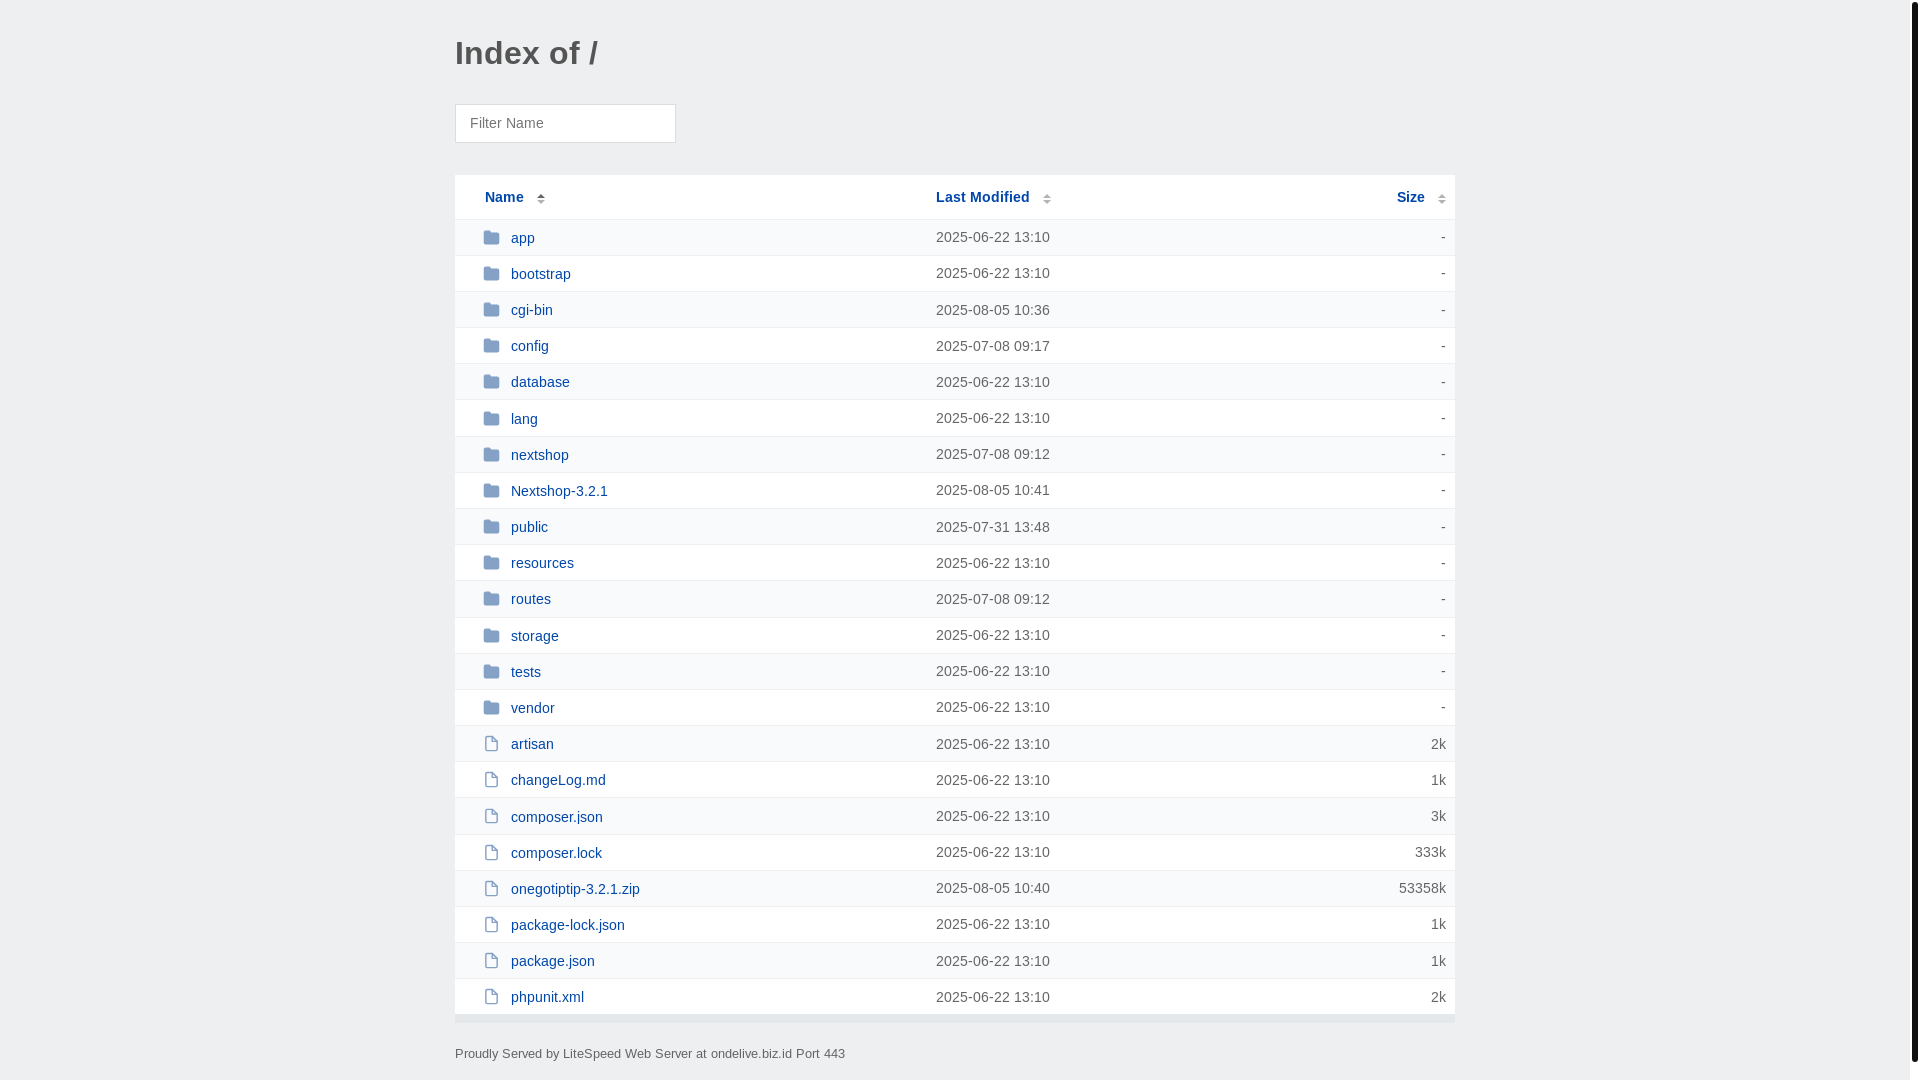Click the 2025-07-08 09:17 modified date
Viewport: 1920px width, 1080px height.
pos(993,346)
